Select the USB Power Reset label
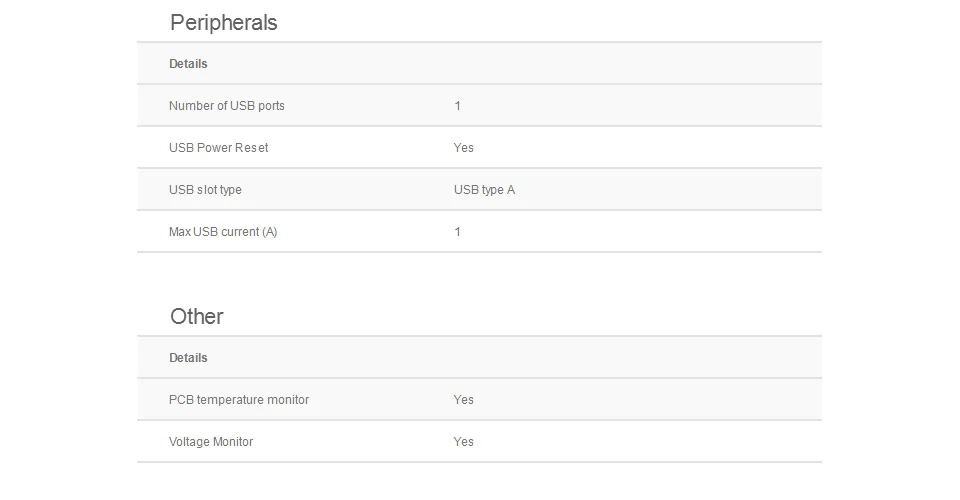Viewport: 960px width, 500px height. tap(218, 148)
